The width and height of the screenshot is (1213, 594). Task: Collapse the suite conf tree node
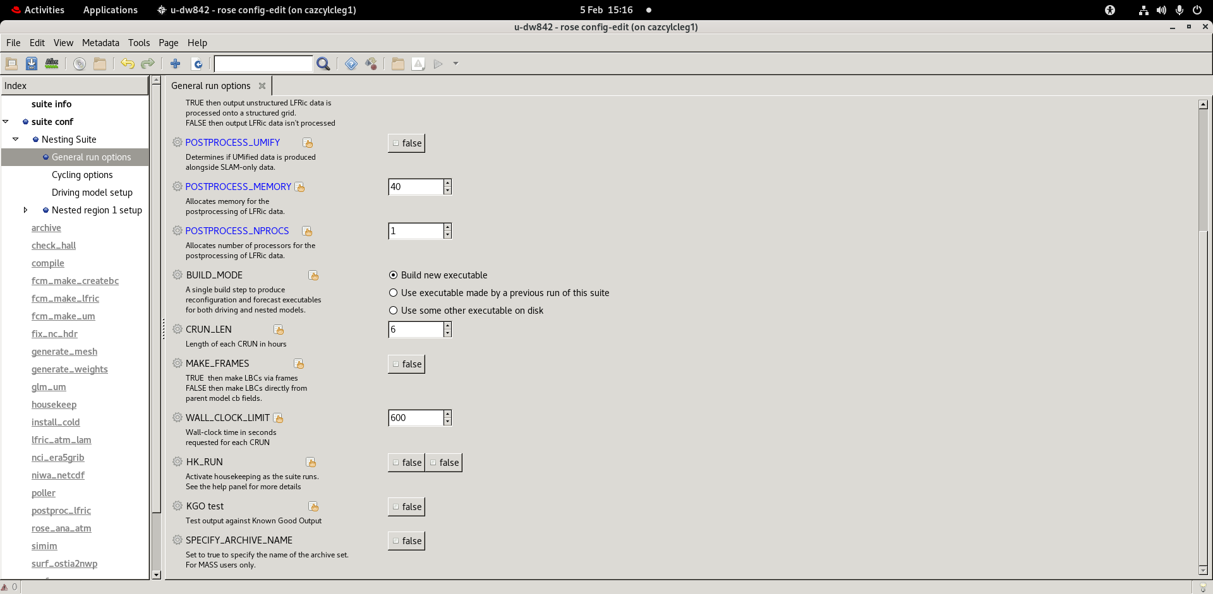click(6, 122)
